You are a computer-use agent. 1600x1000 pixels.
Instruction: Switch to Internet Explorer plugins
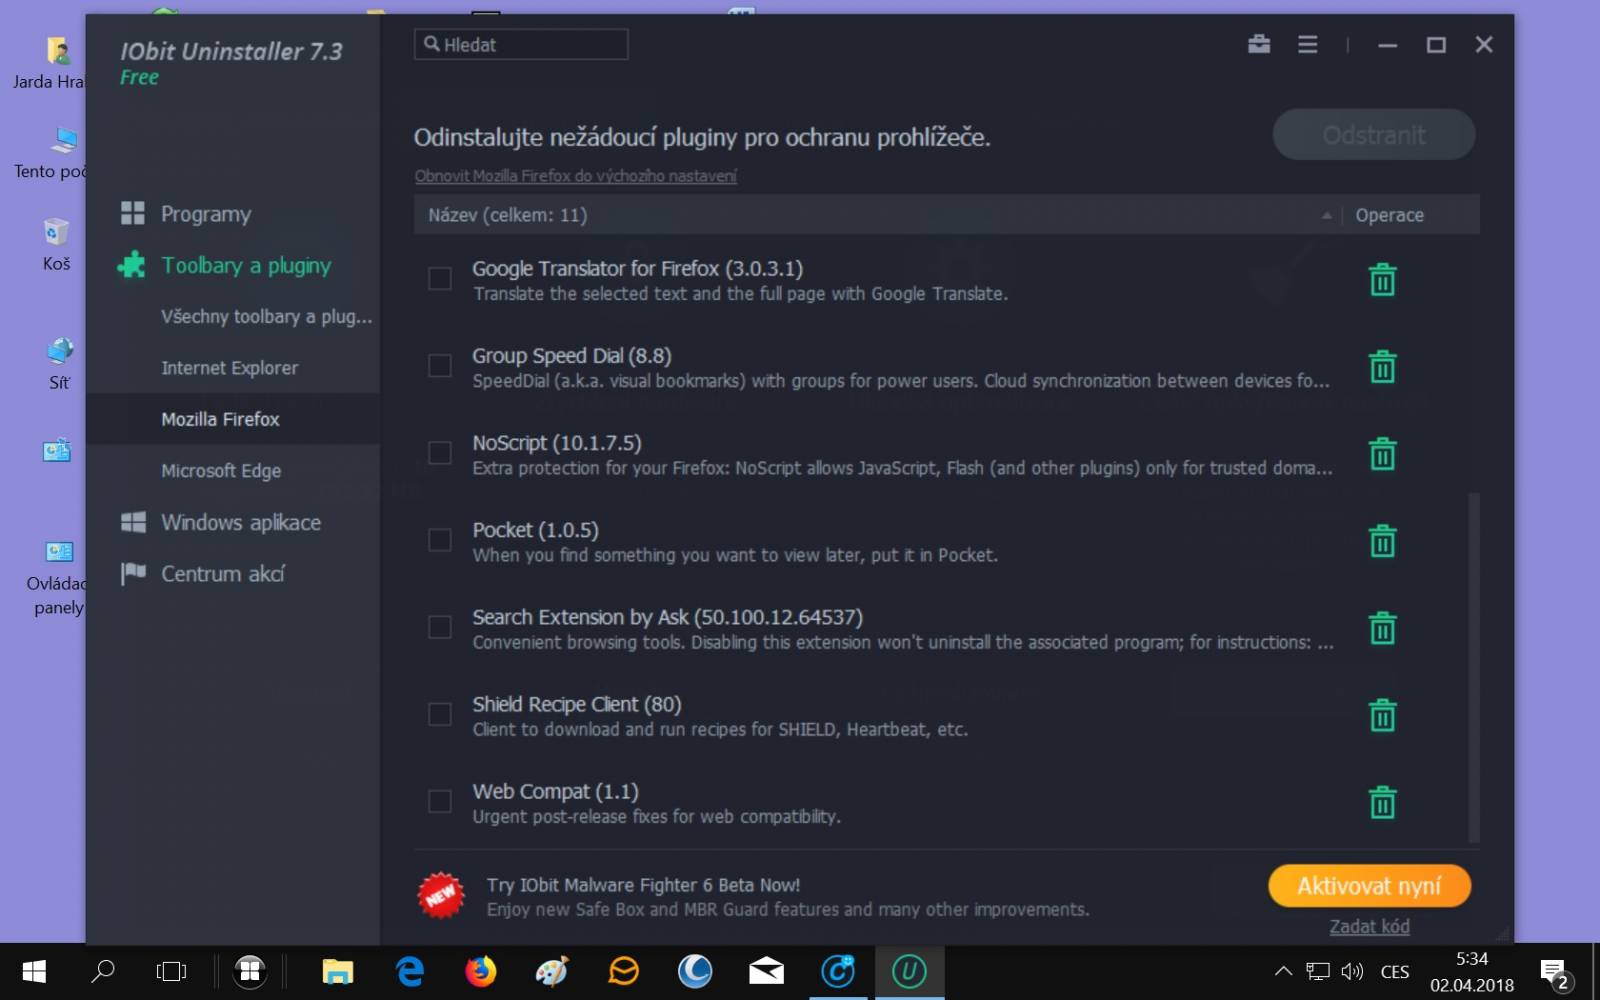[232, 368]
